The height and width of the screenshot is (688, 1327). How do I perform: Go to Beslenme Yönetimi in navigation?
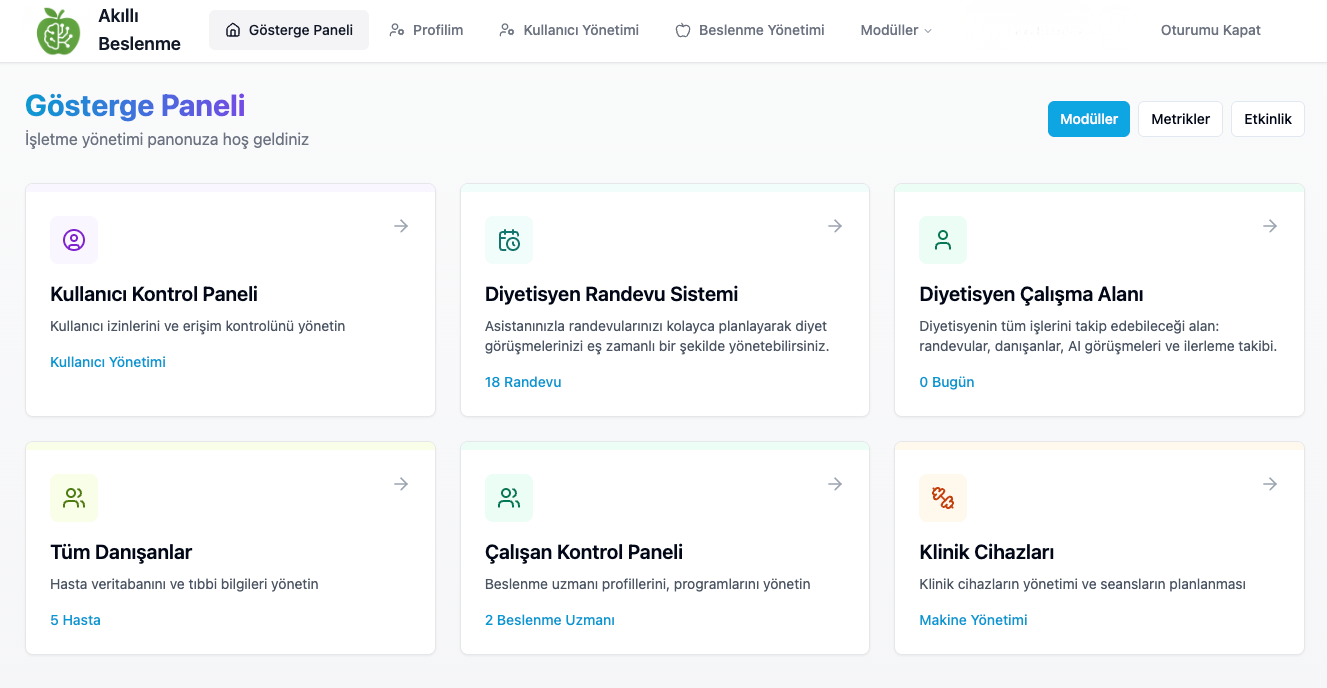pyautogui.click(x=750, y=30)
